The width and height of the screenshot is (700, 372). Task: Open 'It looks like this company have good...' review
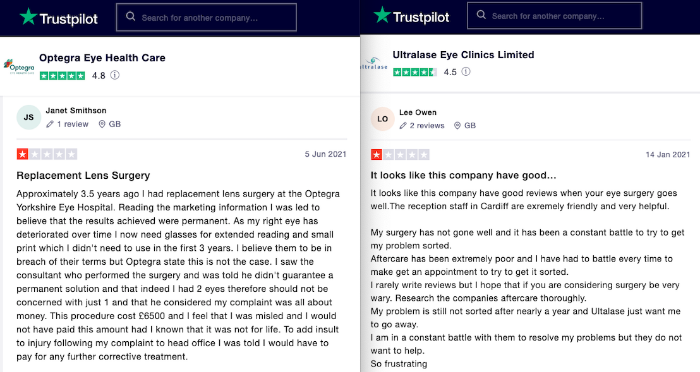pyautogui.click(x=463, y=175)
